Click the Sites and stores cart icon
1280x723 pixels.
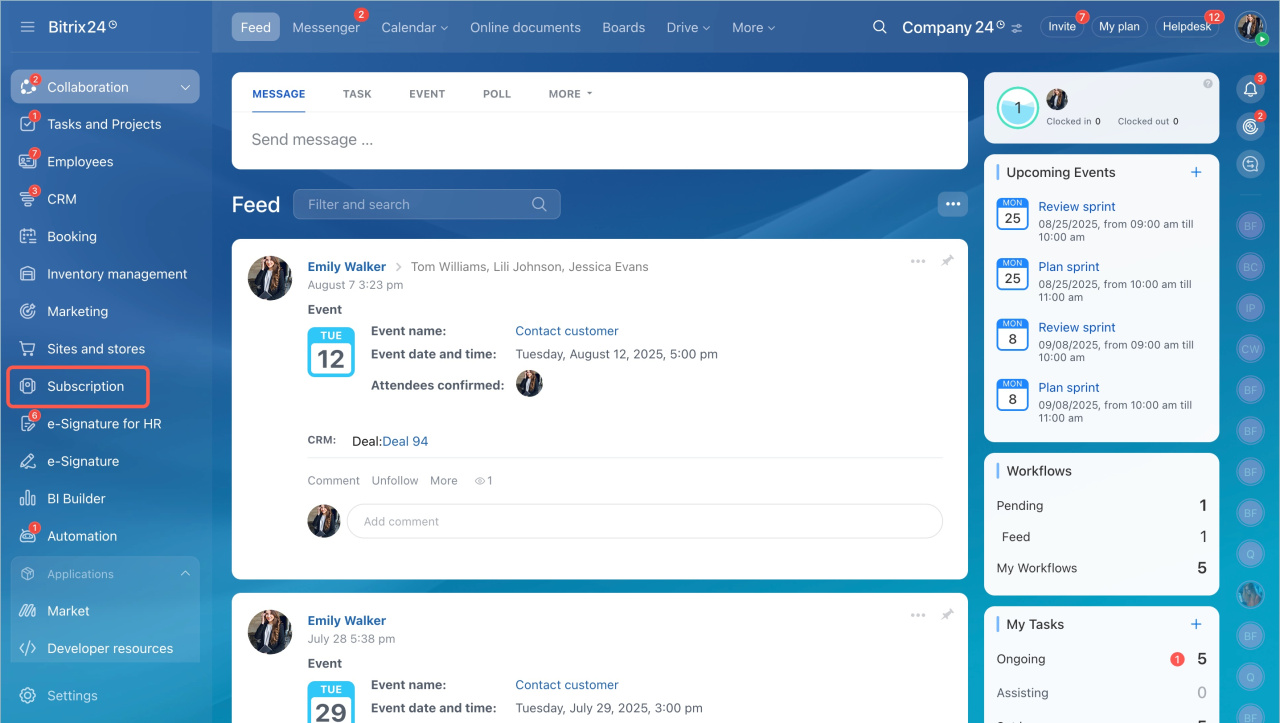[28, 349]
